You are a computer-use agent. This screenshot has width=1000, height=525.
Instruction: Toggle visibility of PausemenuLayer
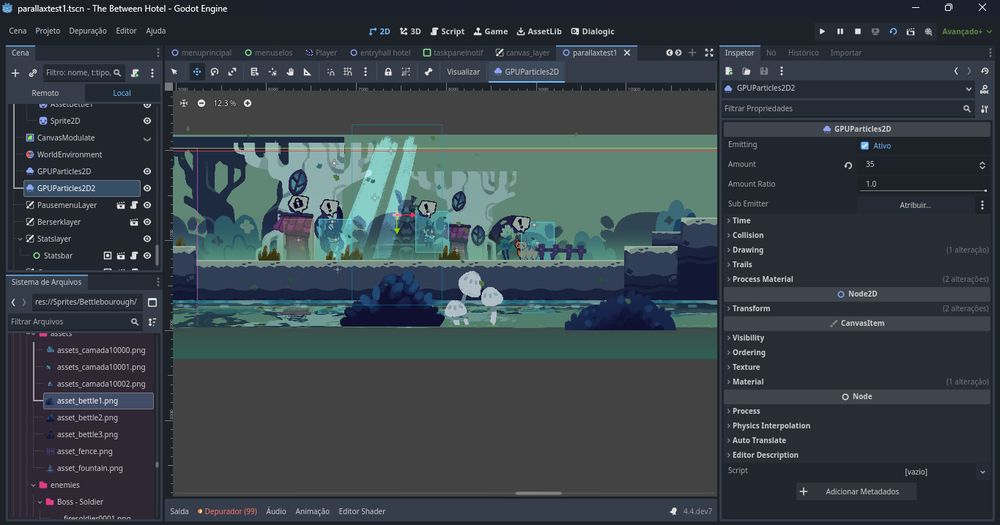click(x=147, y=205)
